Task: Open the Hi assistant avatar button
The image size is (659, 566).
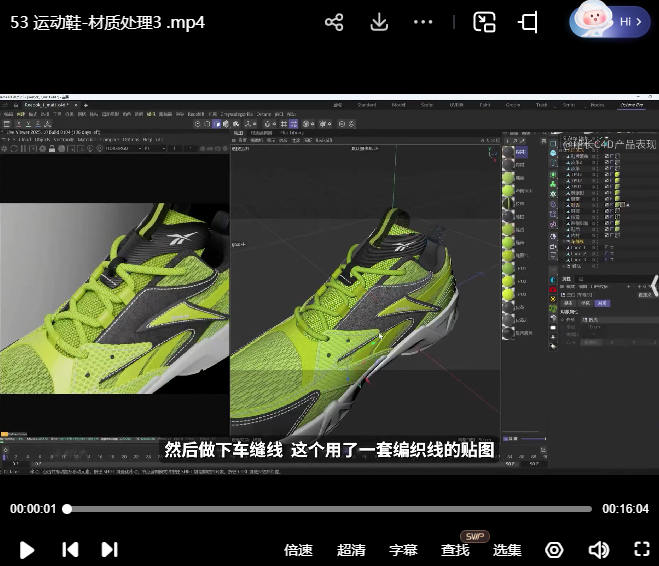Action: [610, 21]
